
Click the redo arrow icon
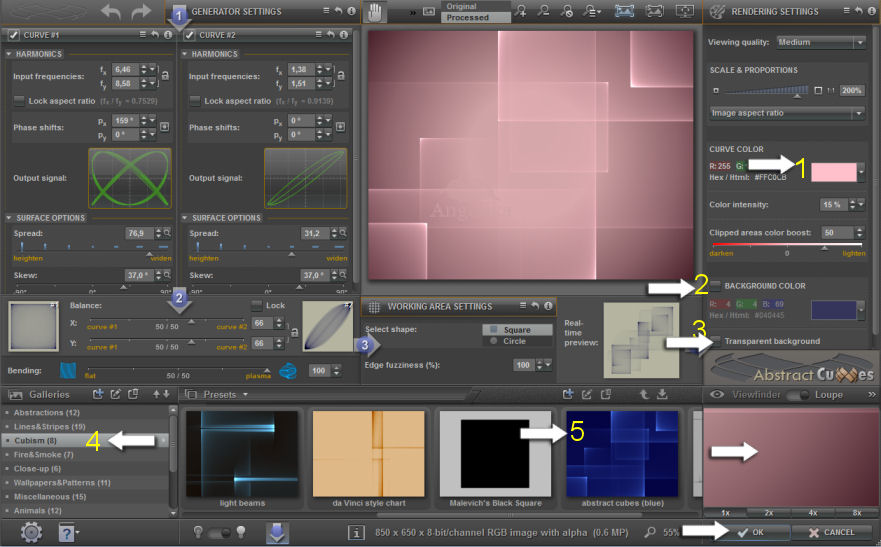tap(141, 12)
